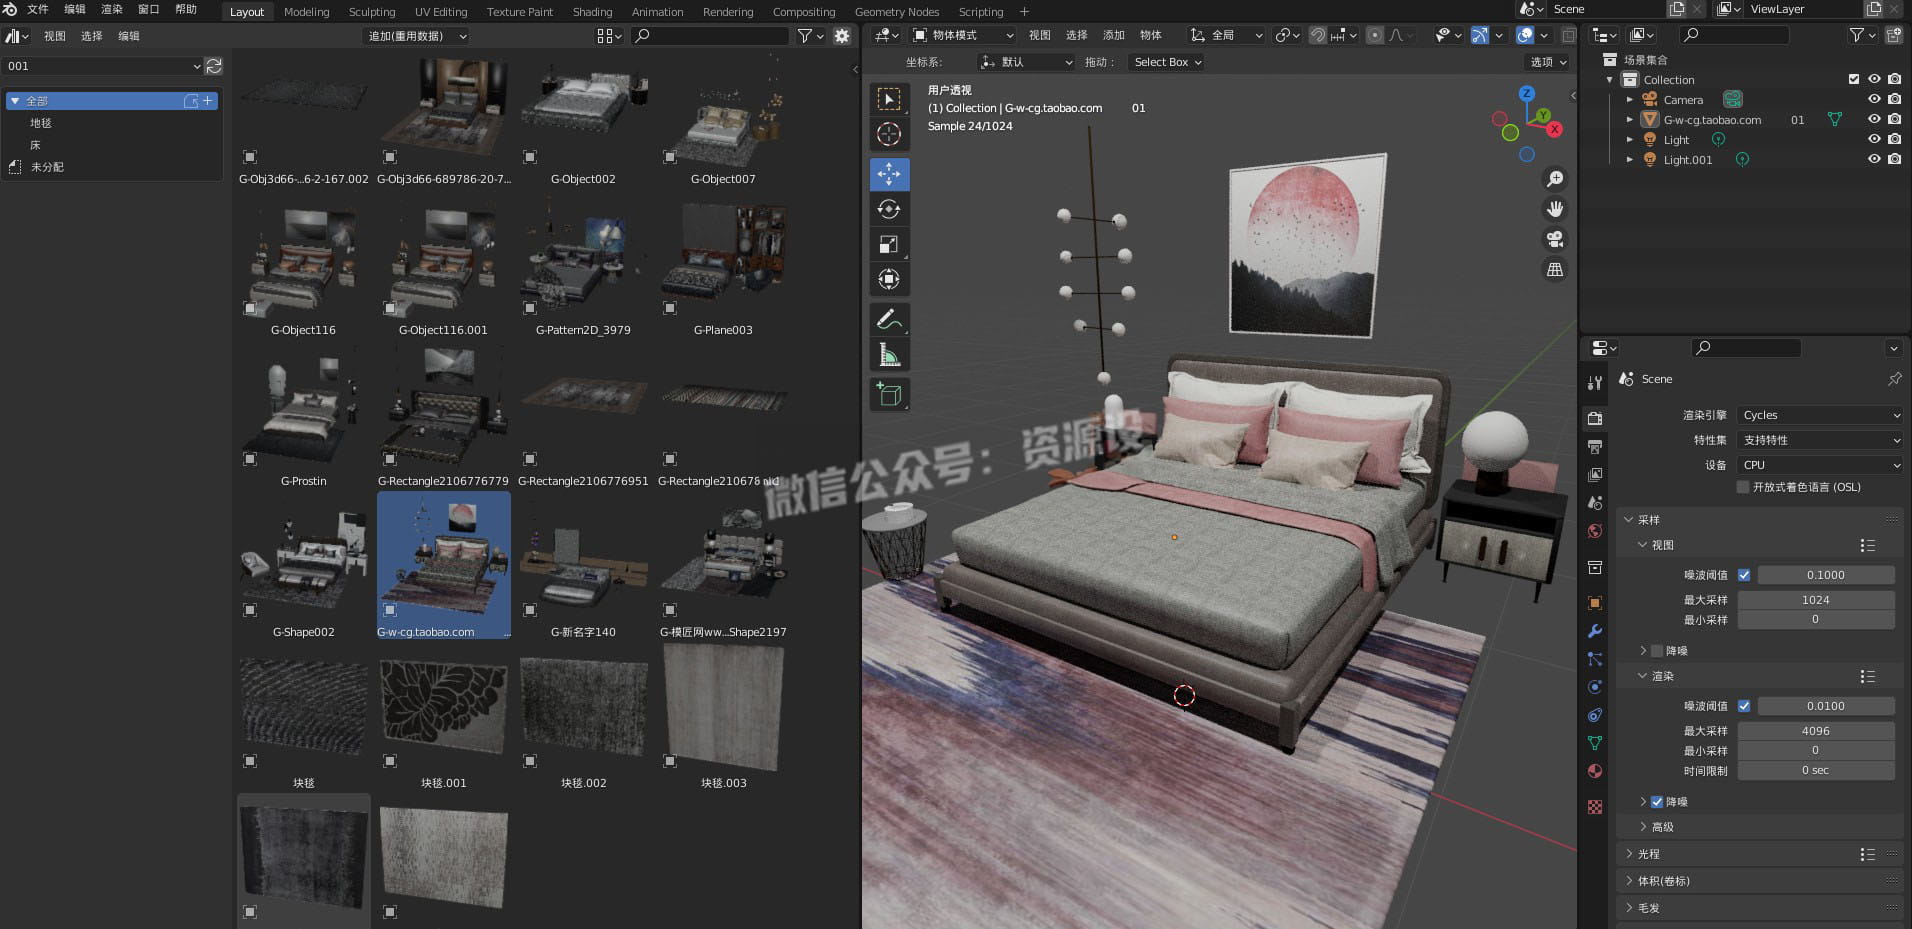Toggle camera view icon in viewport
Image resolution: width=1912 pixels, height=929 pixels.
pos(1555,239)
